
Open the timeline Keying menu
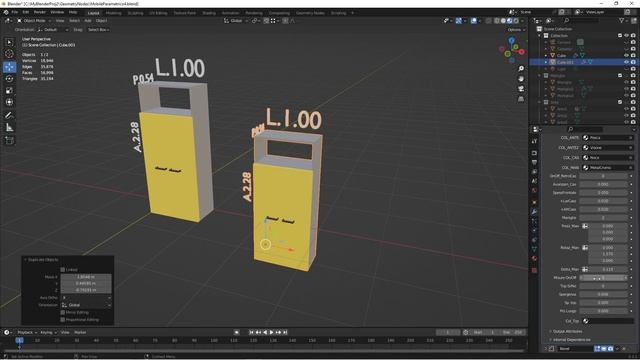click(48, 332)
